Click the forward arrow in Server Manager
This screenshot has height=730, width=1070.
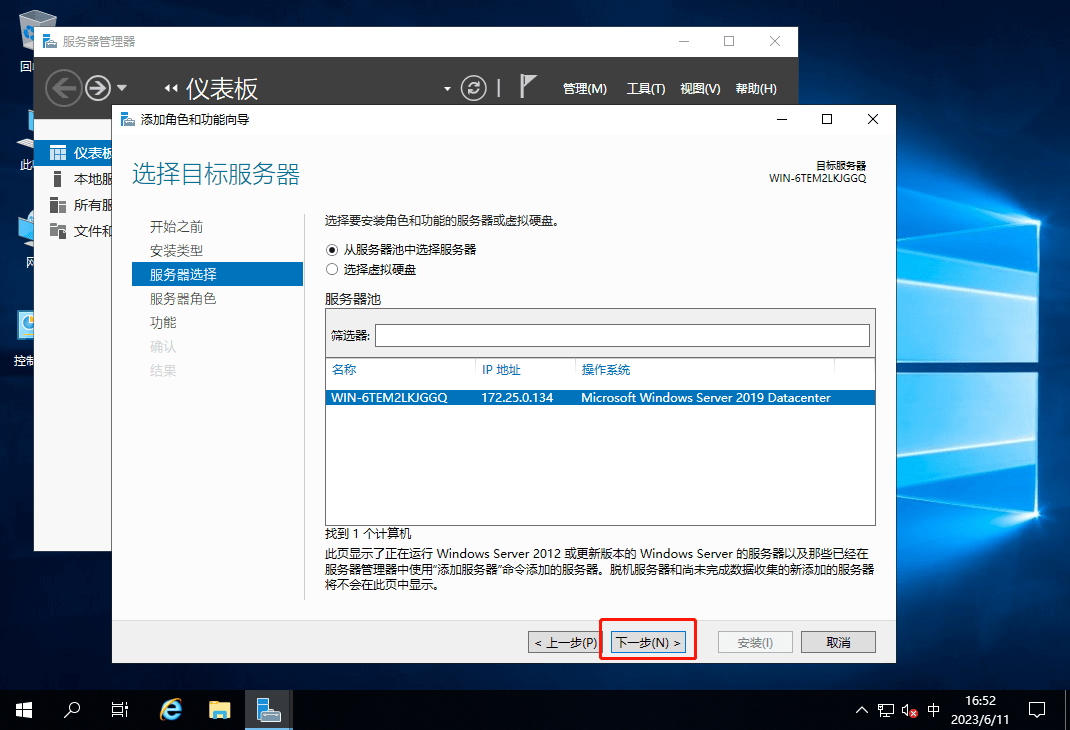pos(98,88)
